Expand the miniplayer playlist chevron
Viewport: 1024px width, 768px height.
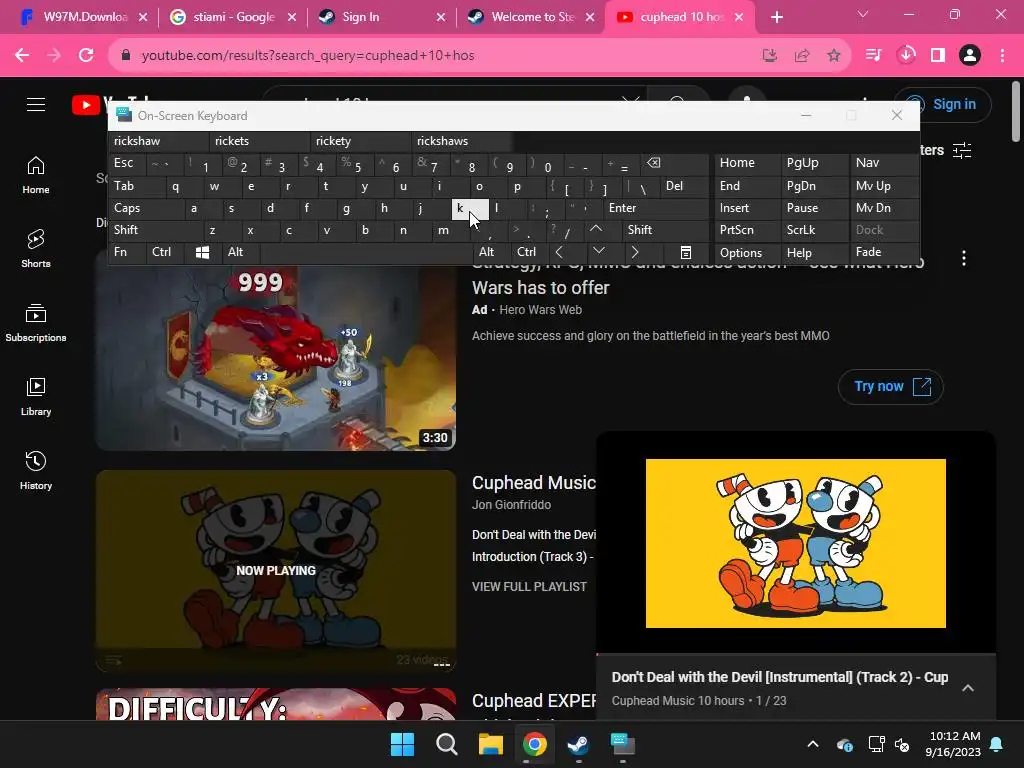click(x=968, y=688)
